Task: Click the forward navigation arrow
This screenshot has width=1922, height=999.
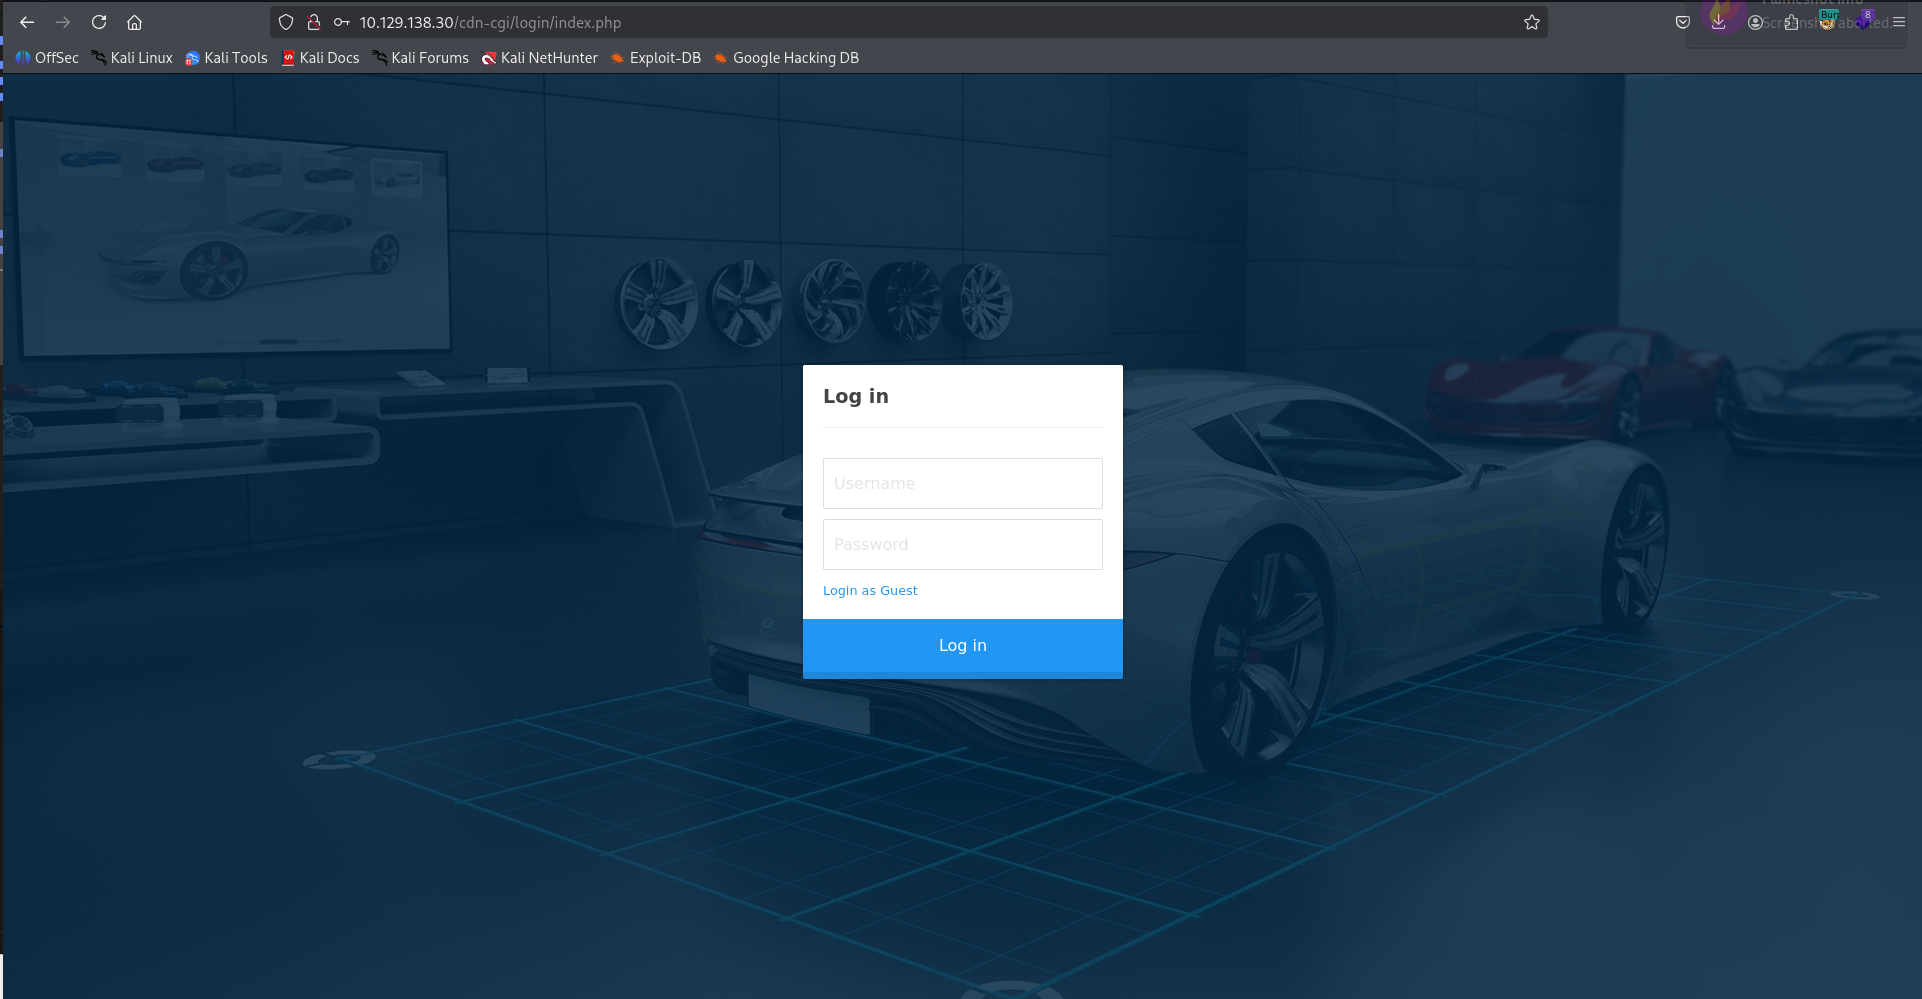Action: (63, 21)
